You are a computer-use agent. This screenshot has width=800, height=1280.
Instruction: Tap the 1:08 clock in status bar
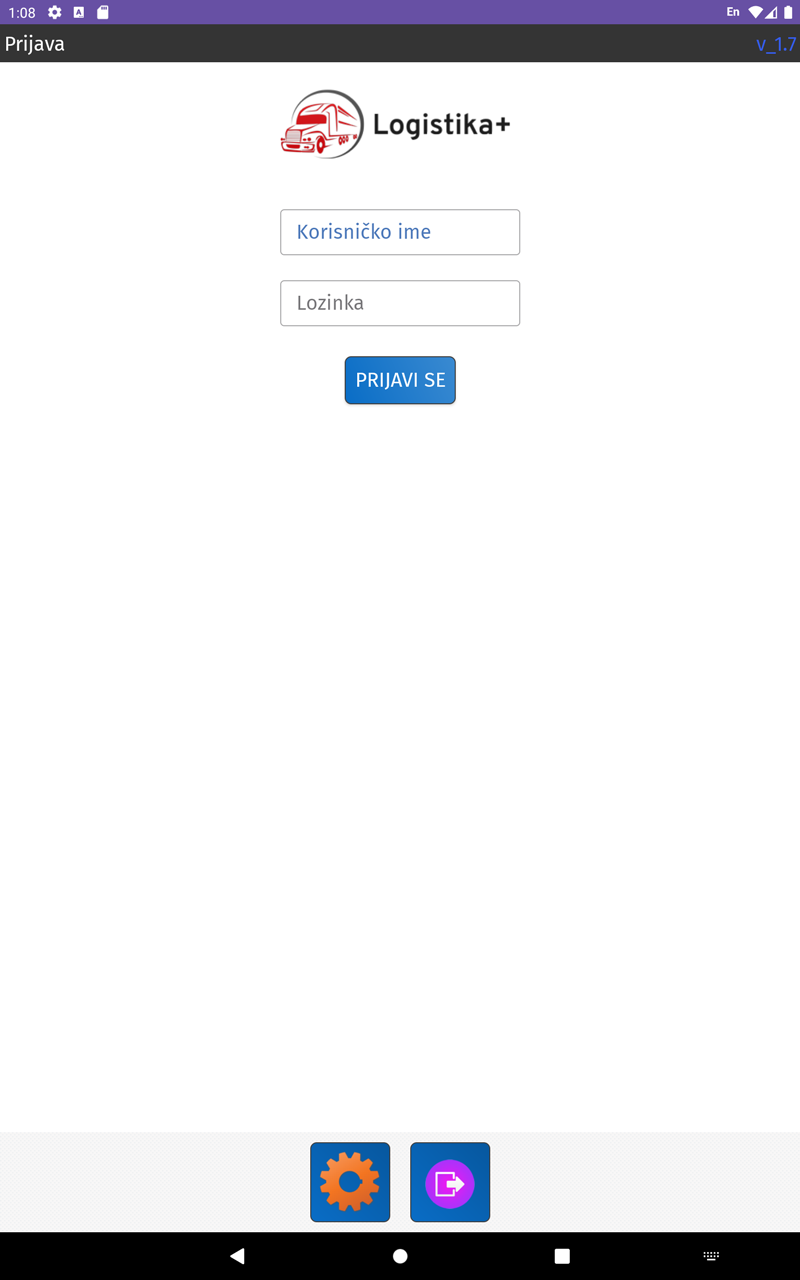coord(22,13)
